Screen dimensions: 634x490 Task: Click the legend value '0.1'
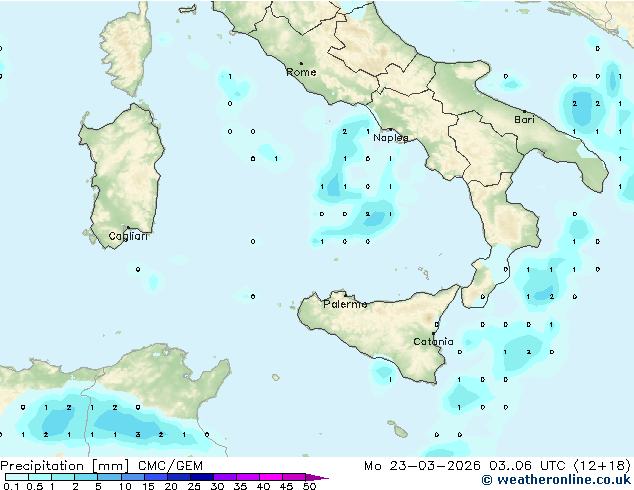(11, 486)
